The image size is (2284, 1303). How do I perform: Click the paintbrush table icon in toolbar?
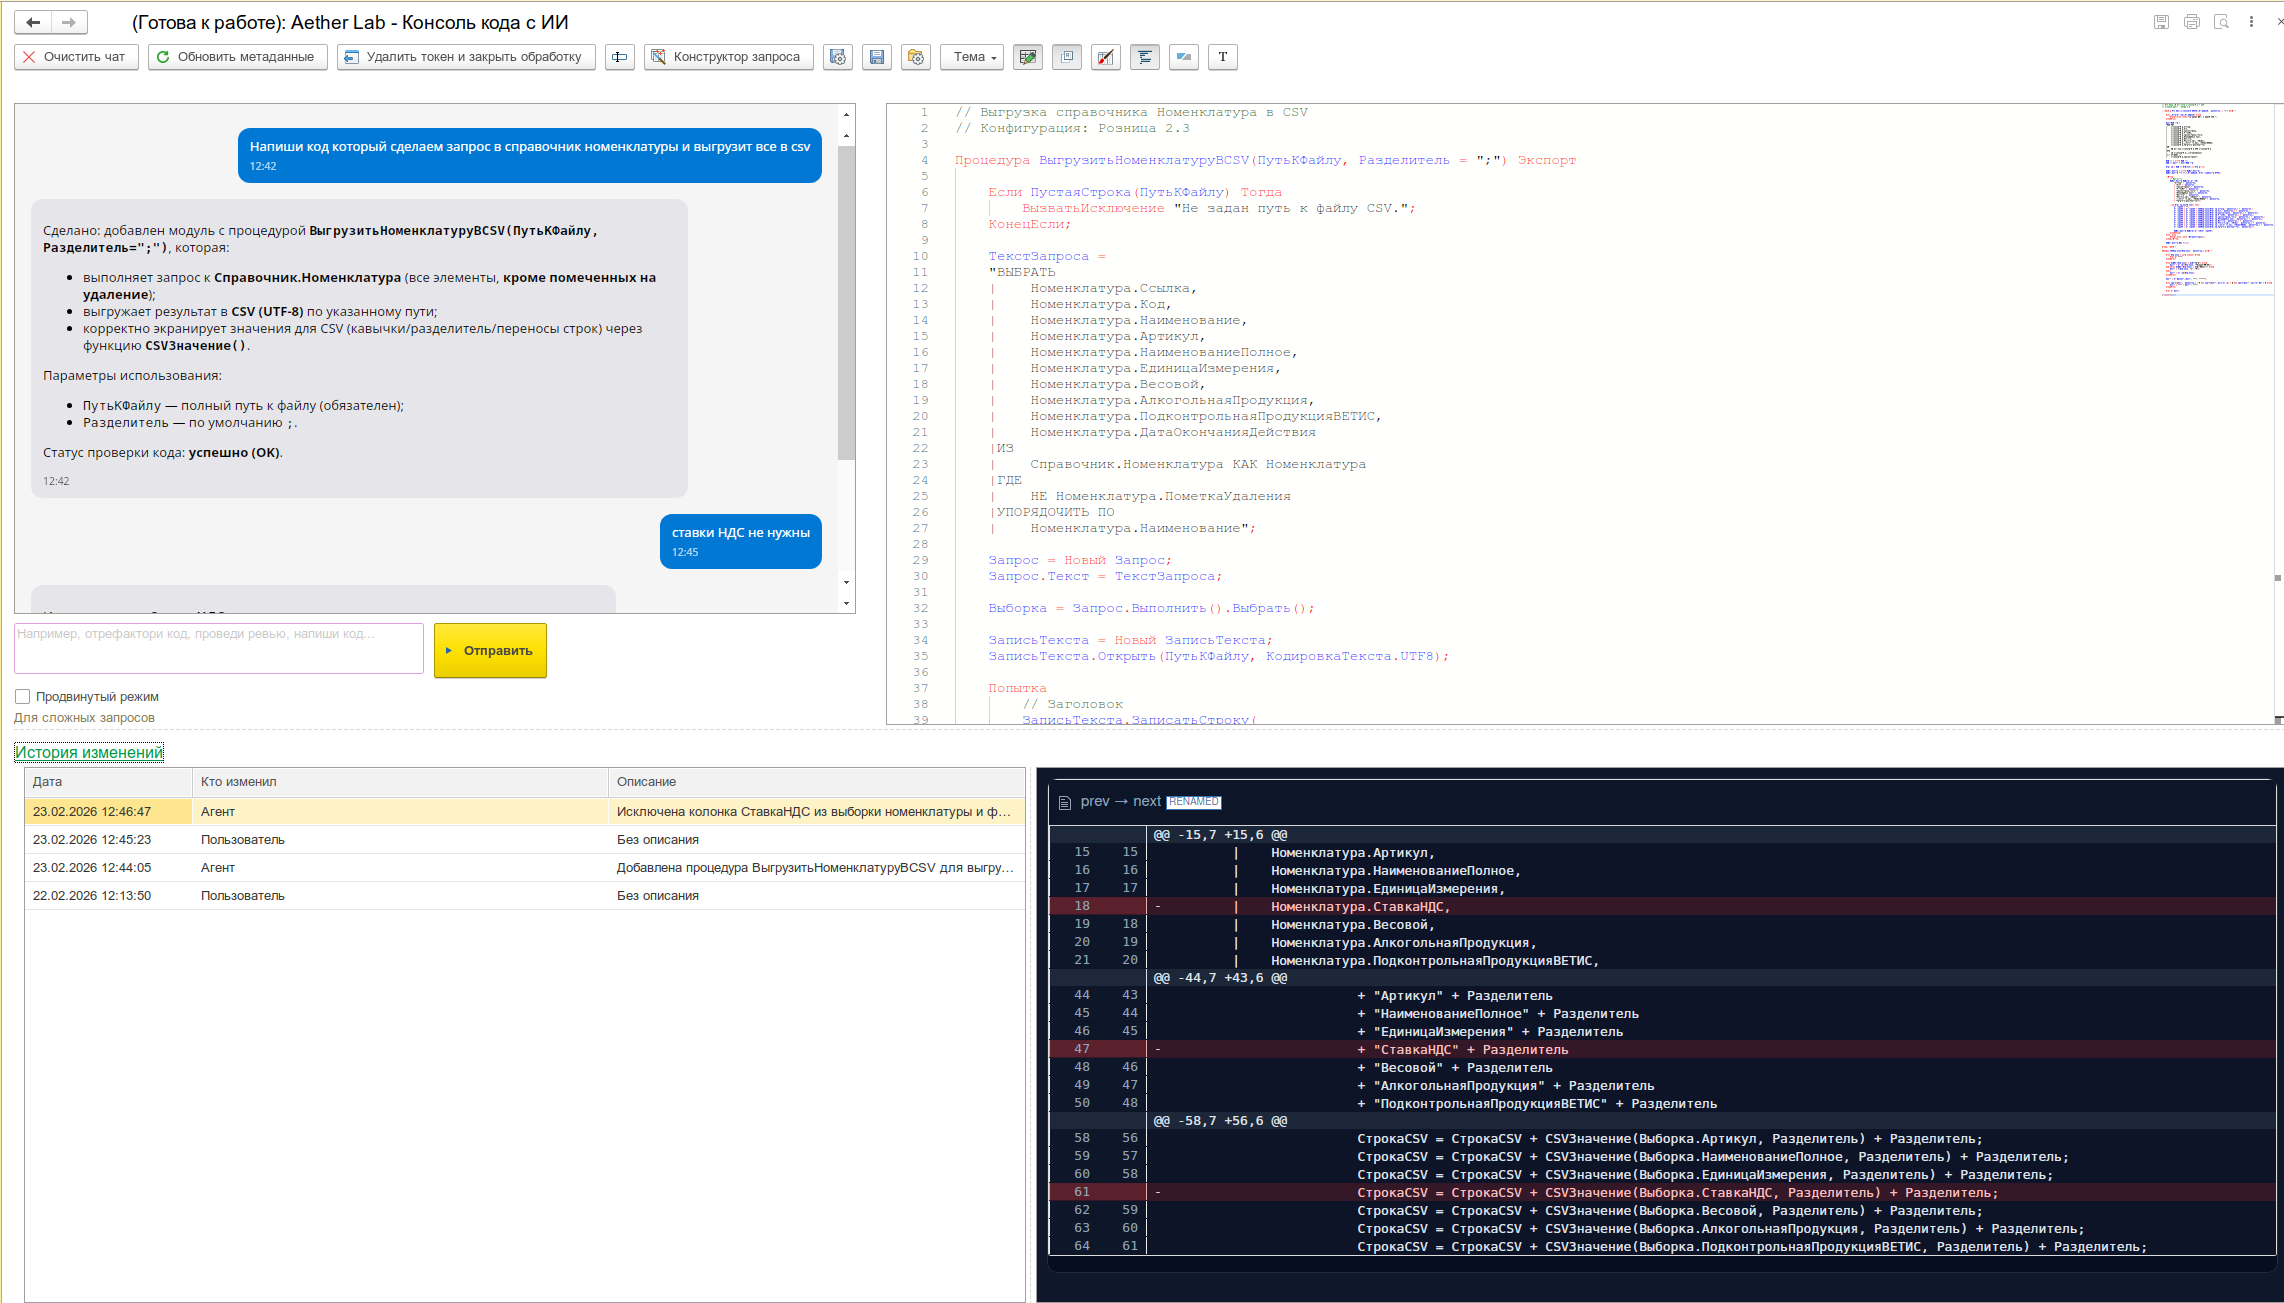click(1105, 57)
